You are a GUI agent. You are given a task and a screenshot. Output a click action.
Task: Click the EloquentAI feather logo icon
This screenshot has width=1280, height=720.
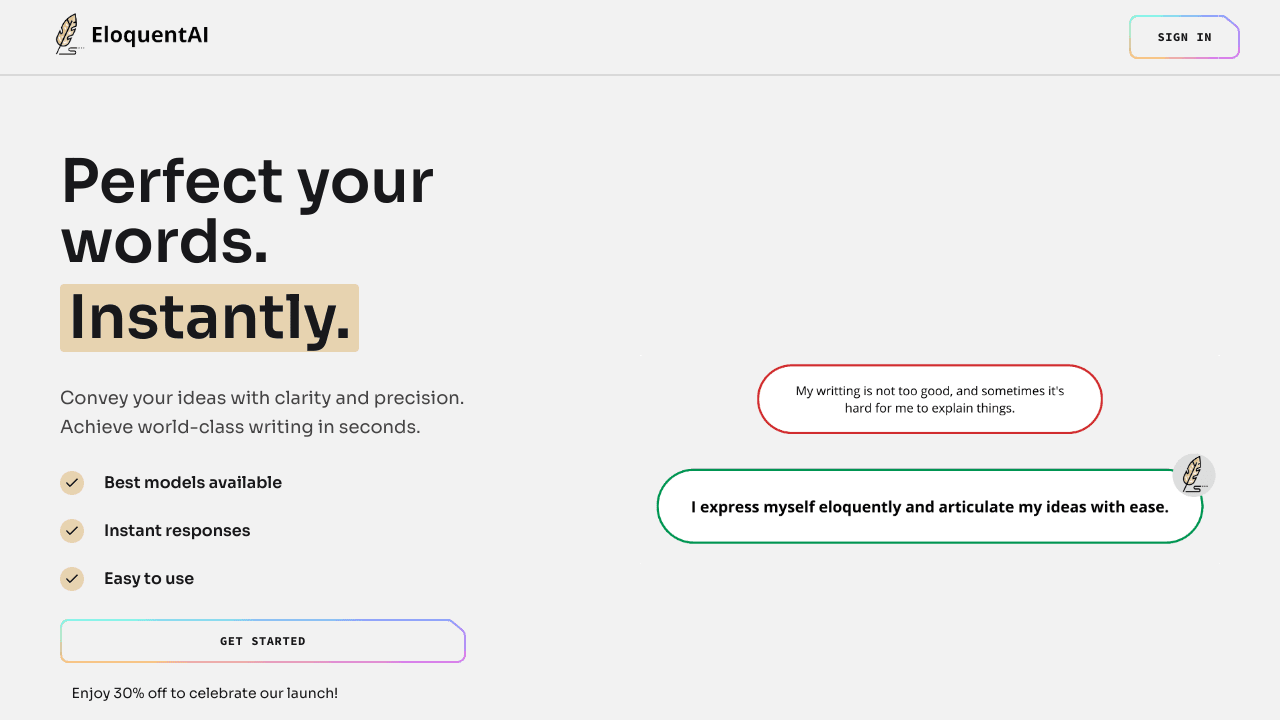click(68, 35)
